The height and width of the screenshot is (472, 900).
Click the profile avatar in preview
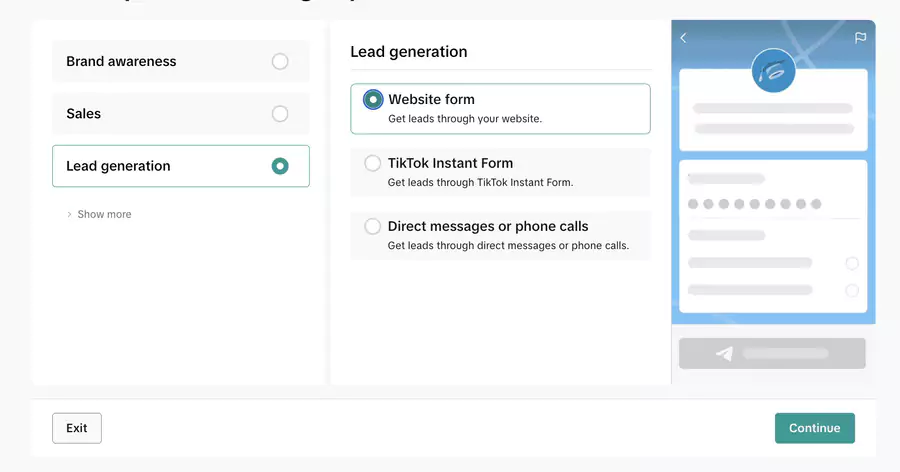click(773, 71)
